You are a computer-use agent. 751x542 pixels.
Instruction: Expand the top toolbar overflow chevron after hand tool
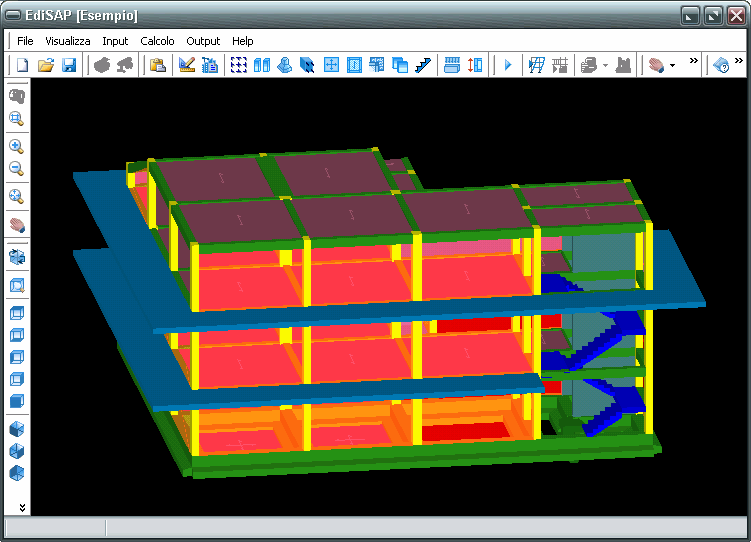point(693,62)
